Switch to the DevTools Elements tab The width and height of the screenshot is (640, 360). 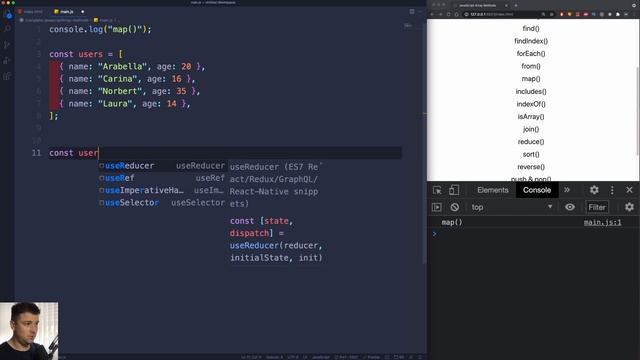493,190
